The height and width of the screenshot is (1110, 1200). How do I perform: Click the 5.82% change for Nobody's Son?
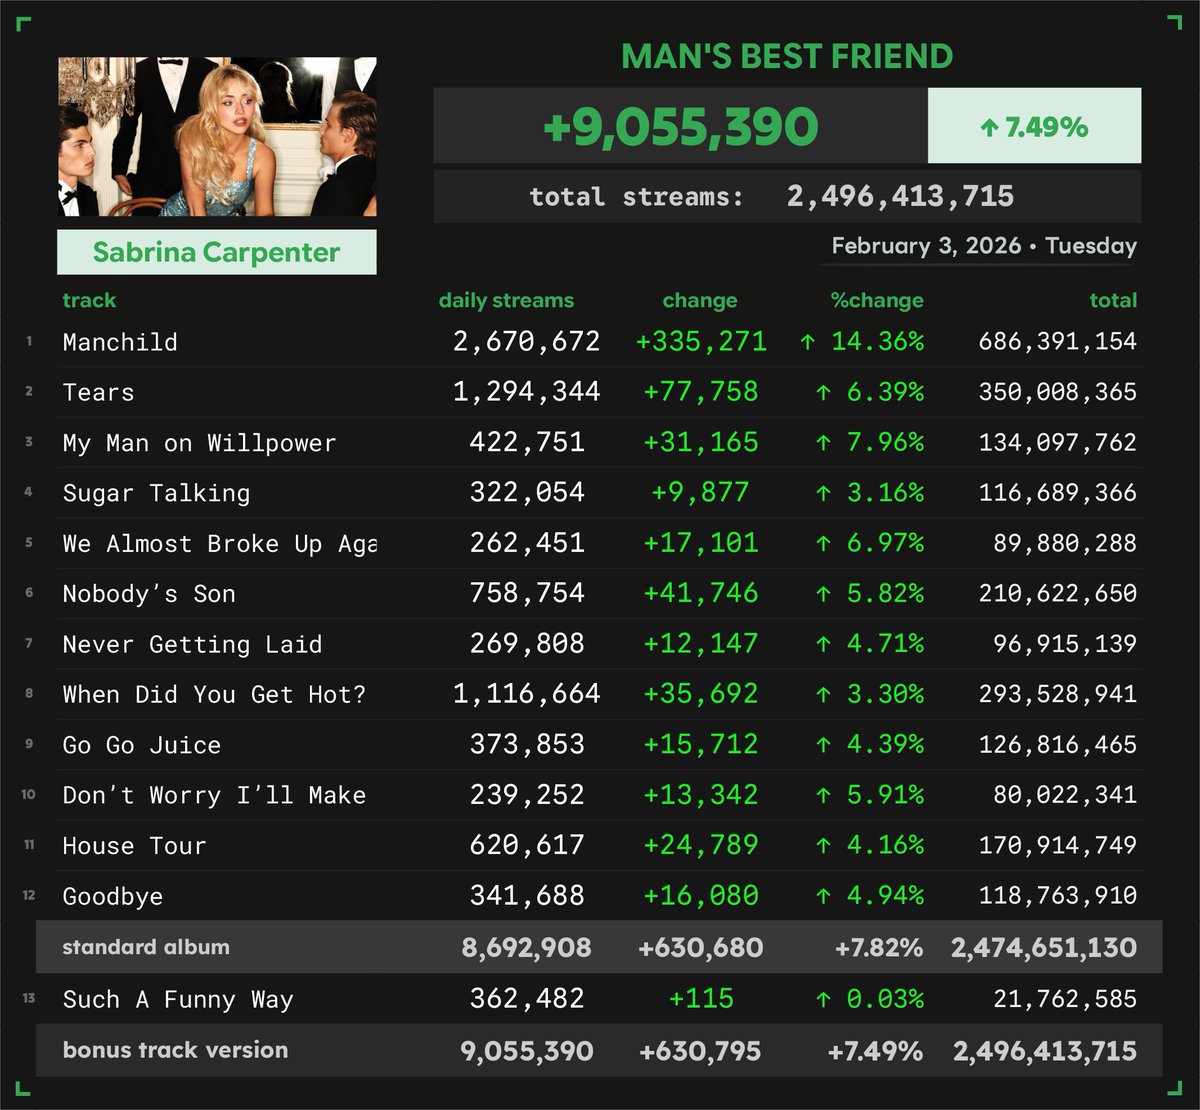tap(870, 593)
